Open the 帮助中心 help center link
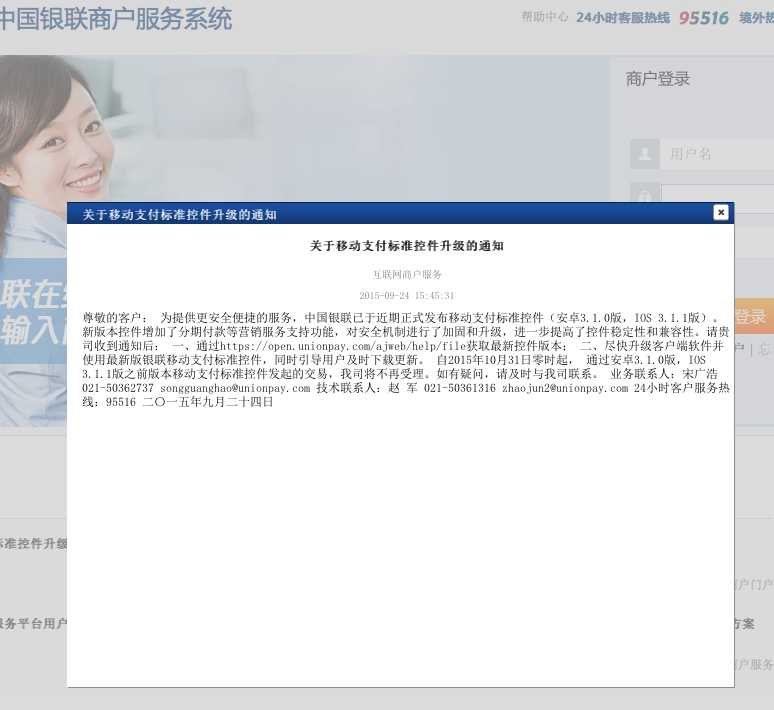Viewport: 774px width, 710px height. coord(544,17)
